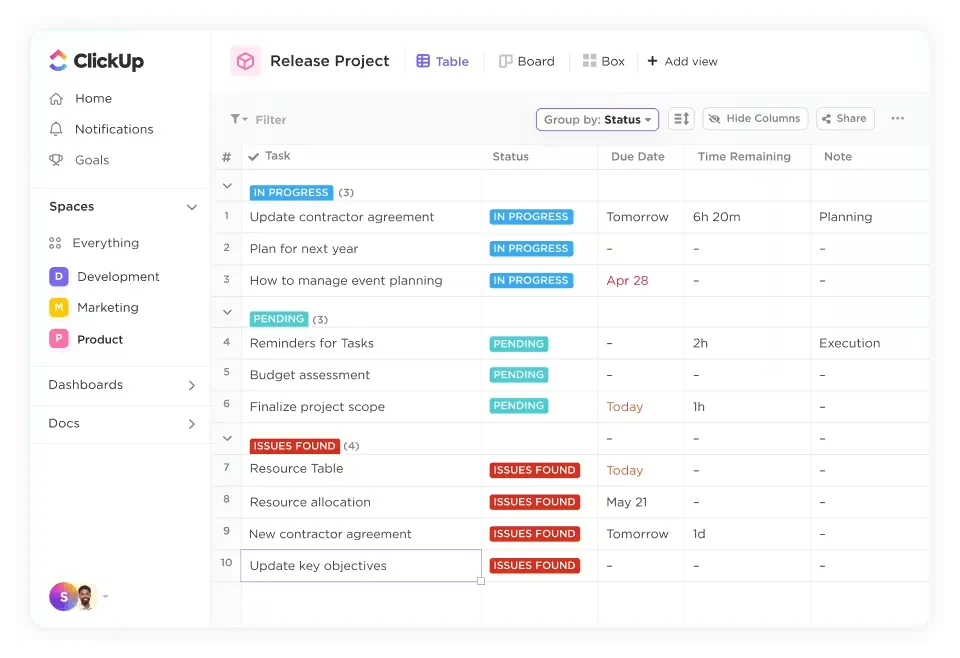This screenshot has height=658, width=960.
Task: Open the three-dot more options menu
Action: tap(898, 118)
